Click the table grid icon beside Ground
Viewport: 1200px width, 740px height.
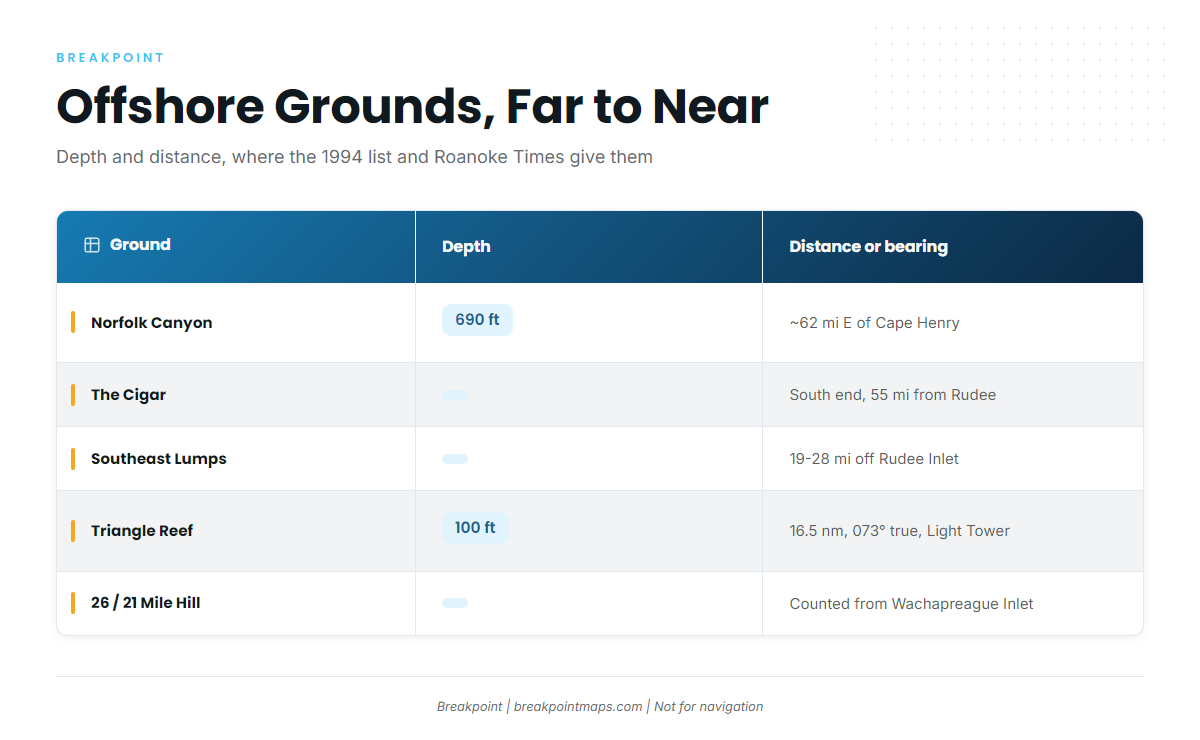(x=92, y=245)
